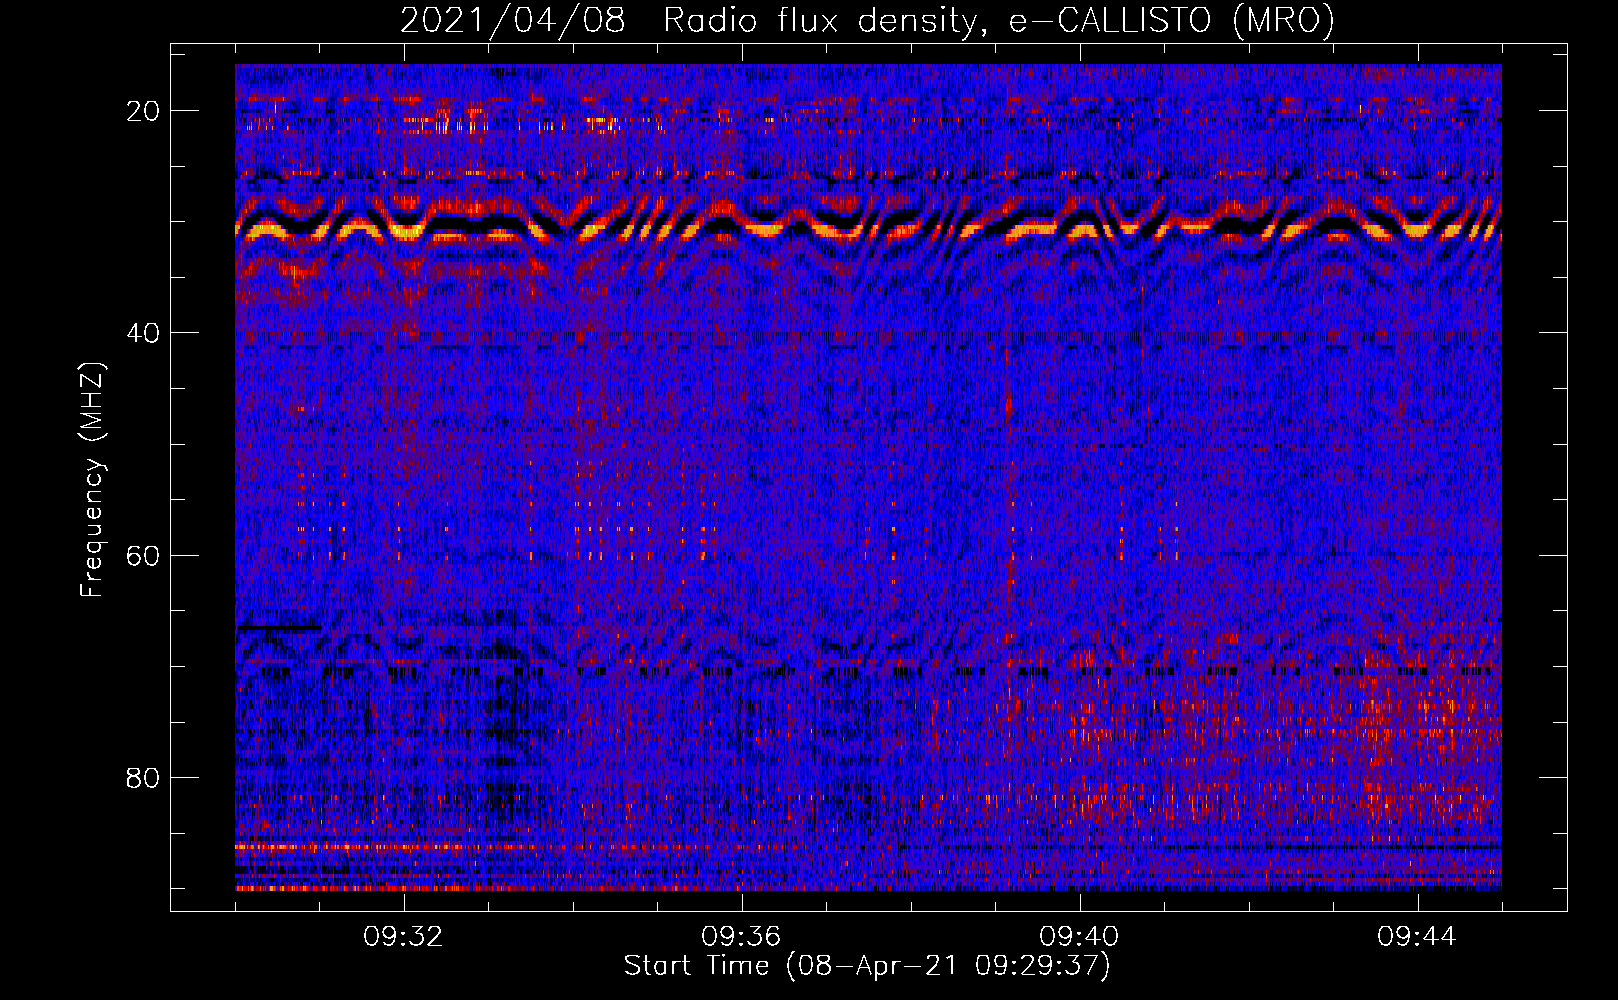
Task: Click the plot title '2021/04/08 Radio flux density'
Action: (867, 20)
